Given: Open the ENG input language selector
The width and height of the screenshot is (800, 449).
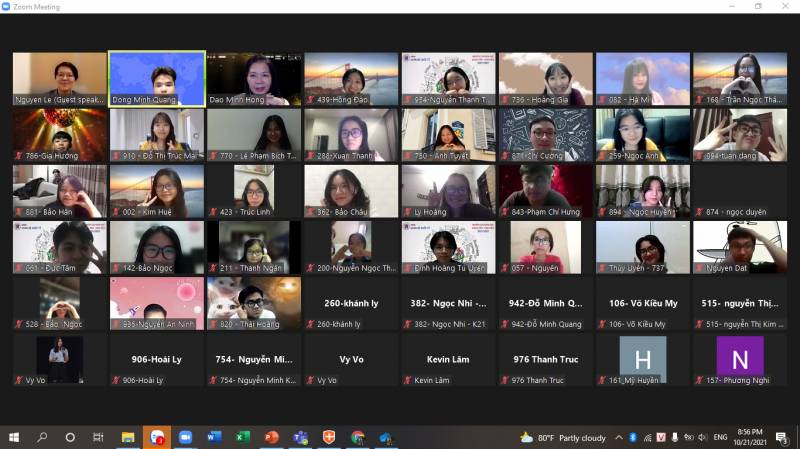Looking at the screenshot, I should (718, 437).
